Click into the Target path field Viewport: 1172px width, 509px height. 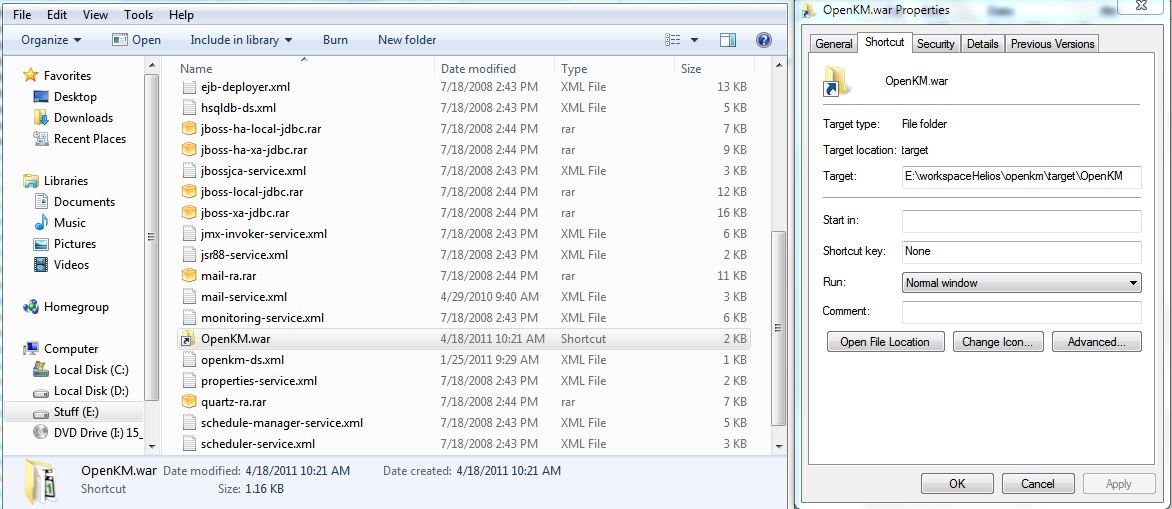(x=1021, y=176)
